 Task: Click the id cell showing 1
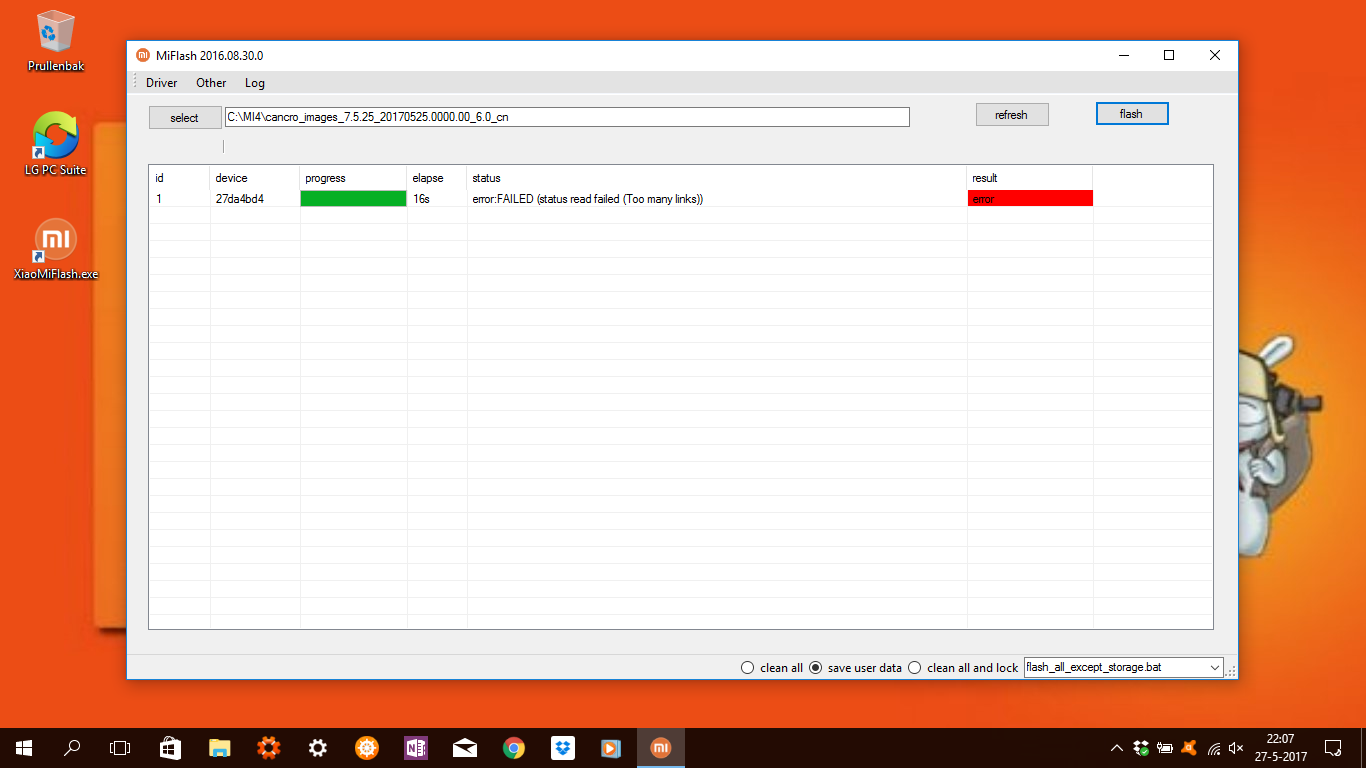pyautogui.click(x=159, y=199)
